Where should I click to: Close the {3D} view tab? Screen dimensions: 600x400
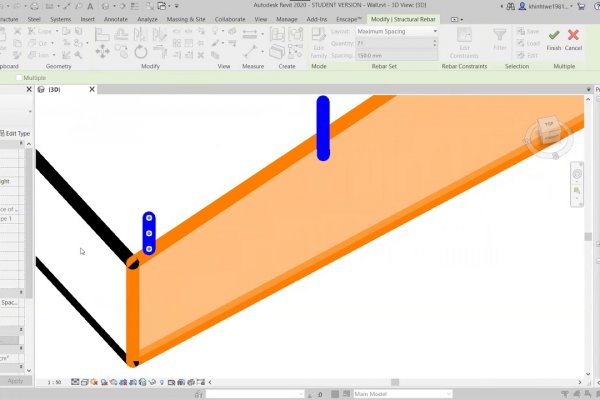coord(92,89)
